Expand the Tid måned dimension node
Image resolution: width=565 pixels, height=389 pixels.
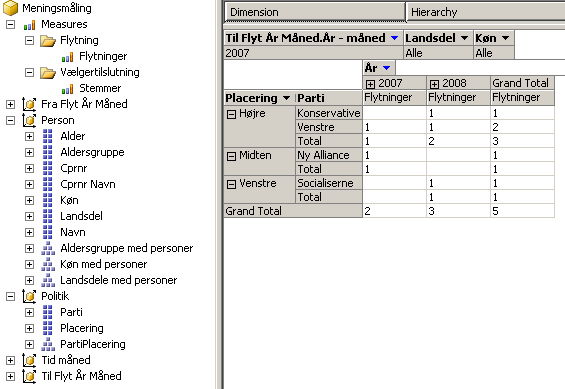(x=10, y=360)
